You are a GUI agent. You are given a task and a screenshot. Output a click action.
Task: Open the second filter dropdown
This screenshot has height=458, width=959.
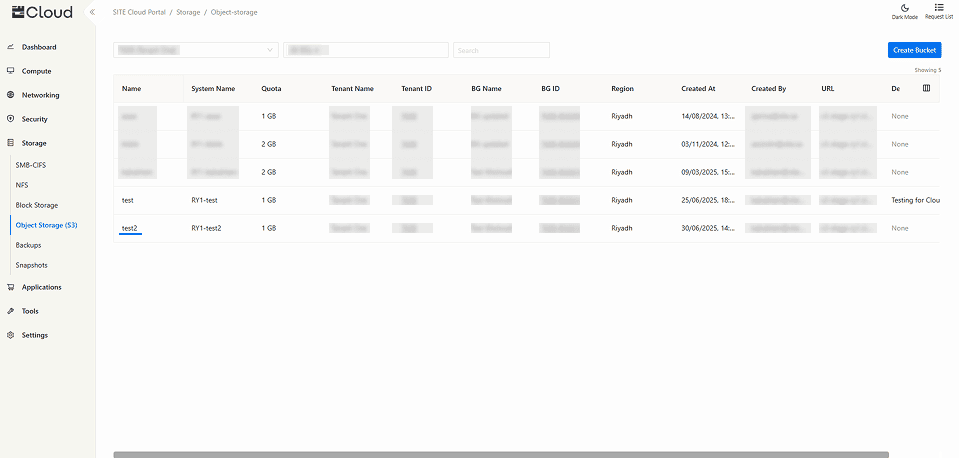(x=365, y=50)
